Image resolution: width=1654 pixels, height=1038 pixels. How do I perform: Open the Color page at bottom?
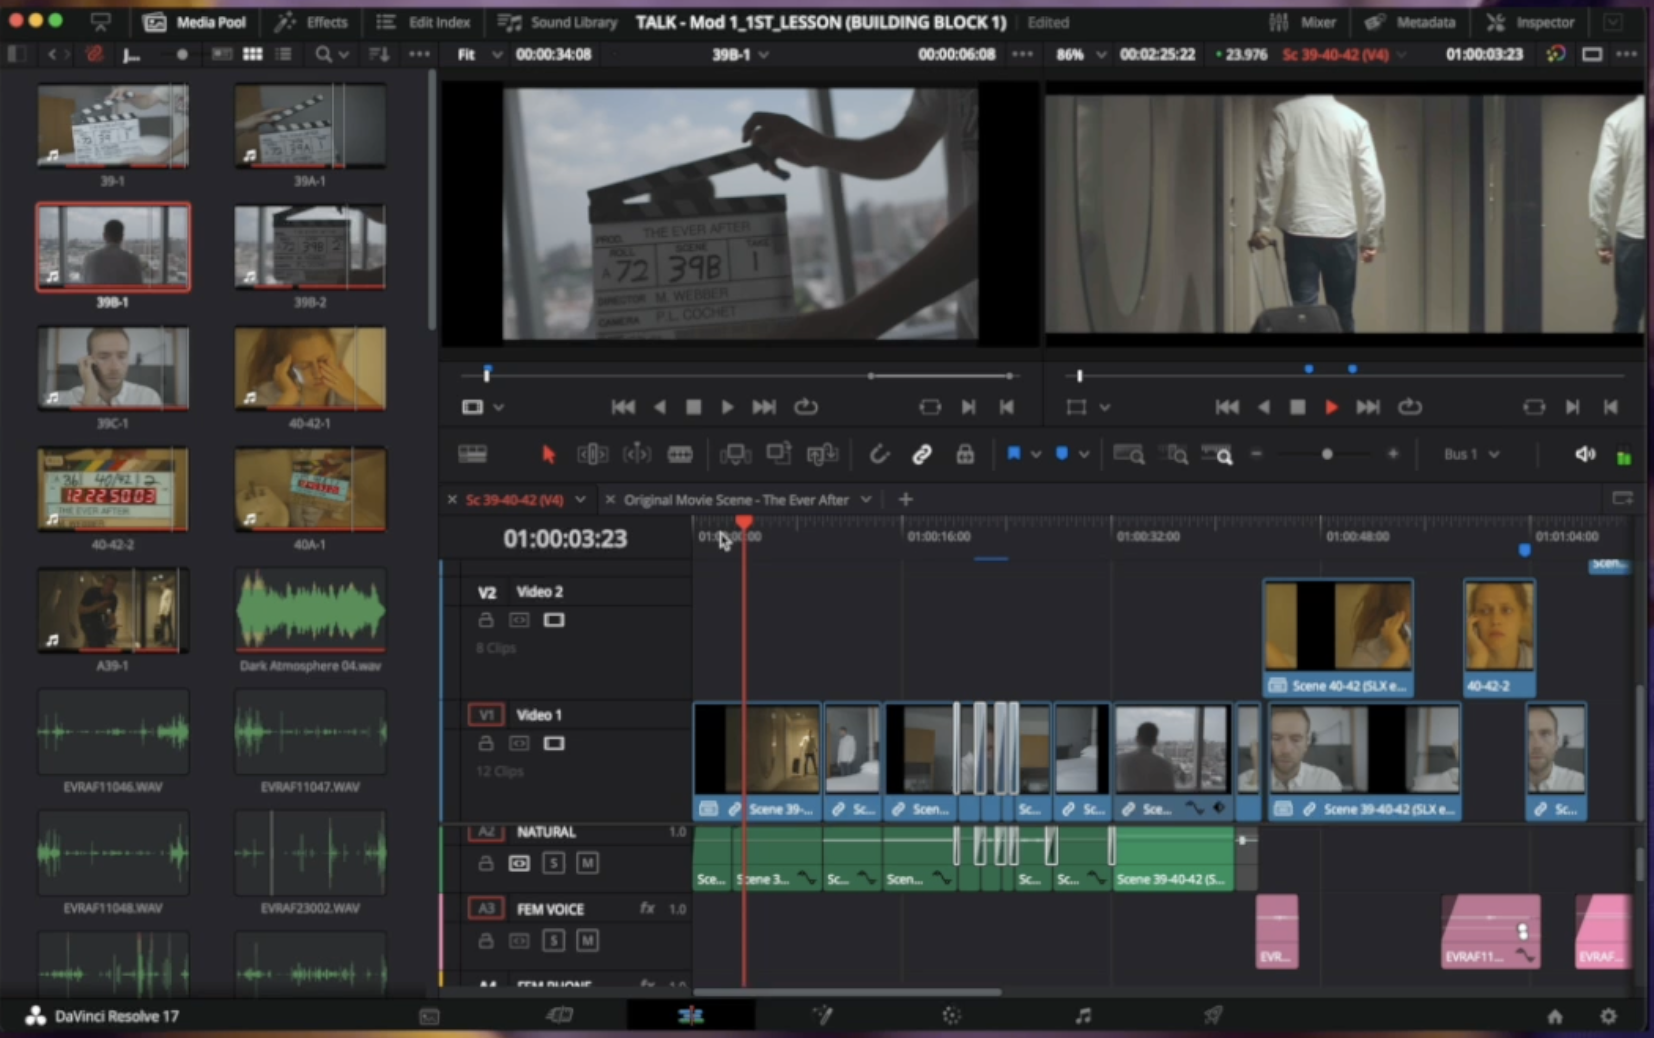click(x=951, y=1016)
